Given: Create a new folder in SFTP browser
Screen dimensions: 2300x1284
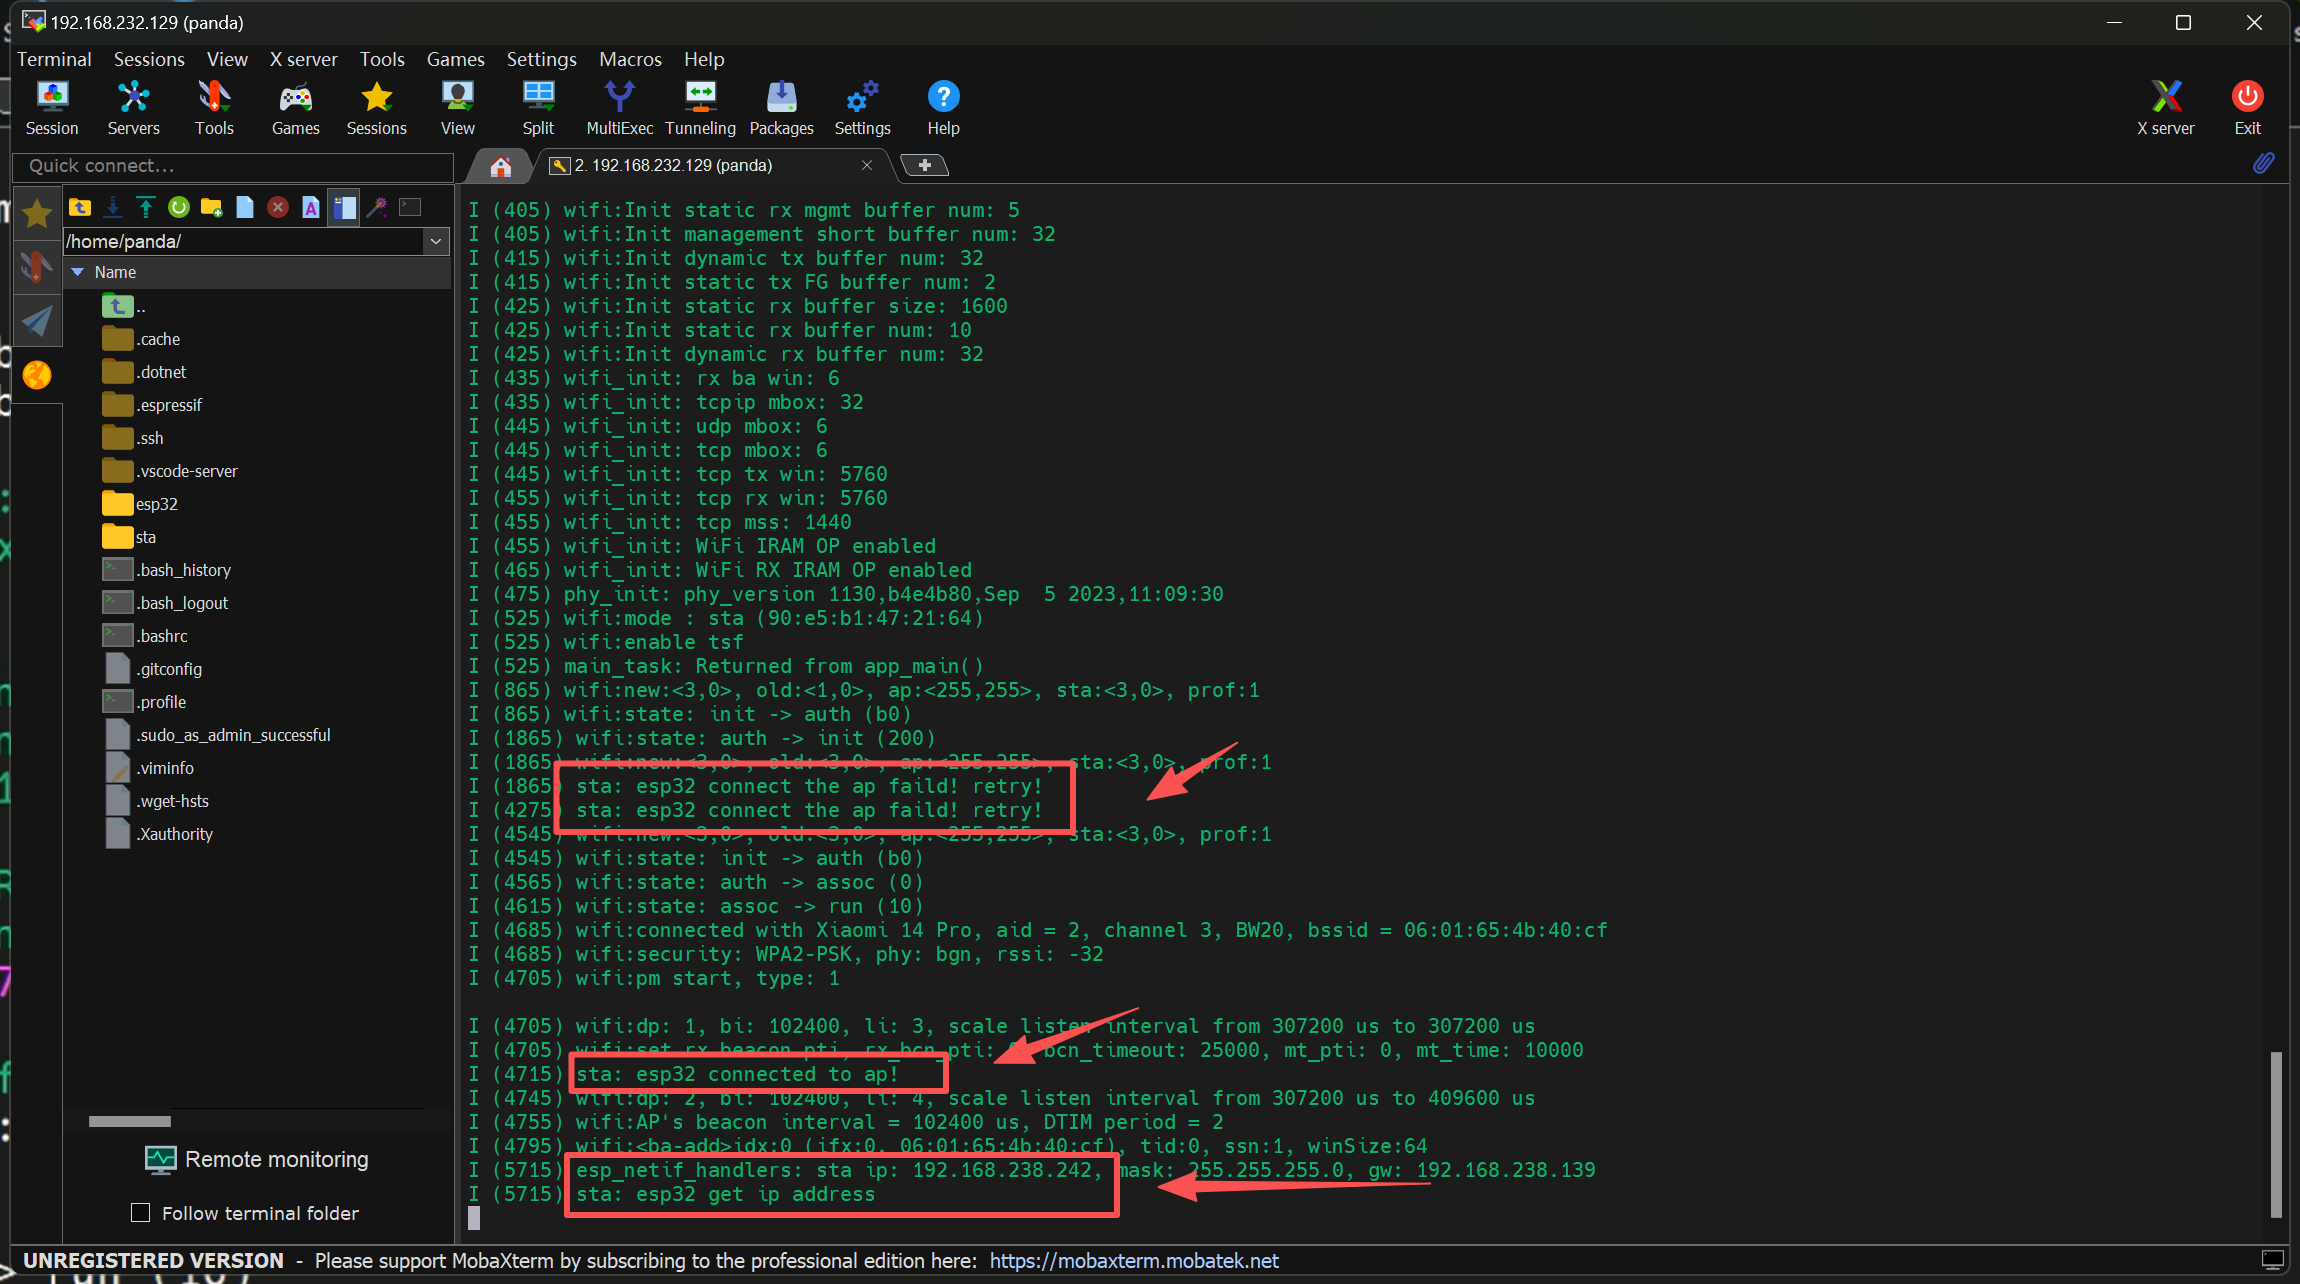Looking at the screenshot, I should tap(211, 207).
